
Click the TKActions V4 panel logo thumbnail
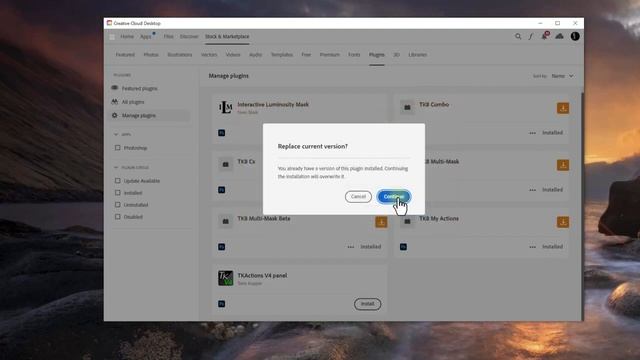[225, 278]
